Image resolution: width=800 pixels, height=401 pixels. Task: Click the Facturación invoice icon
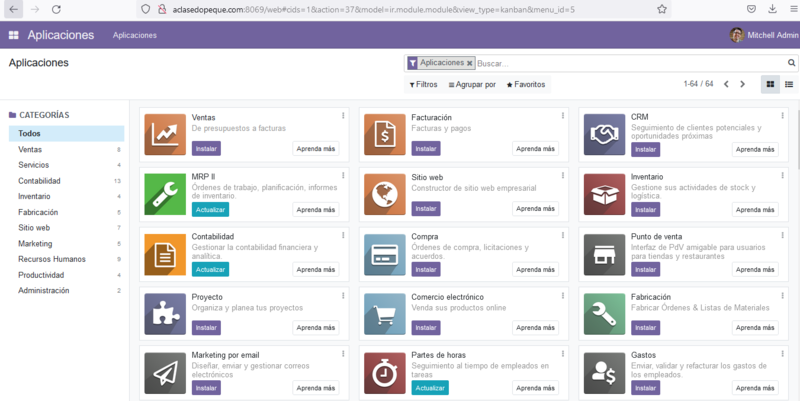385,135
